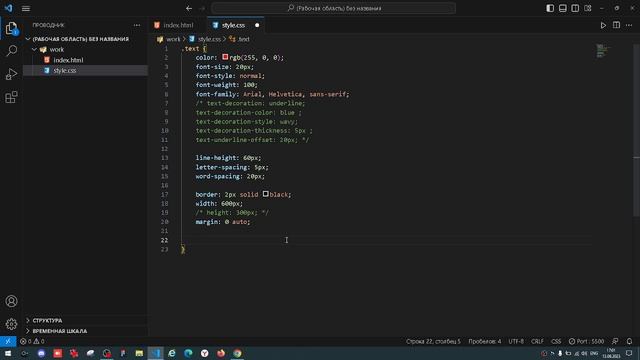Viewport: 640px width, 360px height.
Task: Click the style.css breadcrumb
Action: tap(209, 39)
